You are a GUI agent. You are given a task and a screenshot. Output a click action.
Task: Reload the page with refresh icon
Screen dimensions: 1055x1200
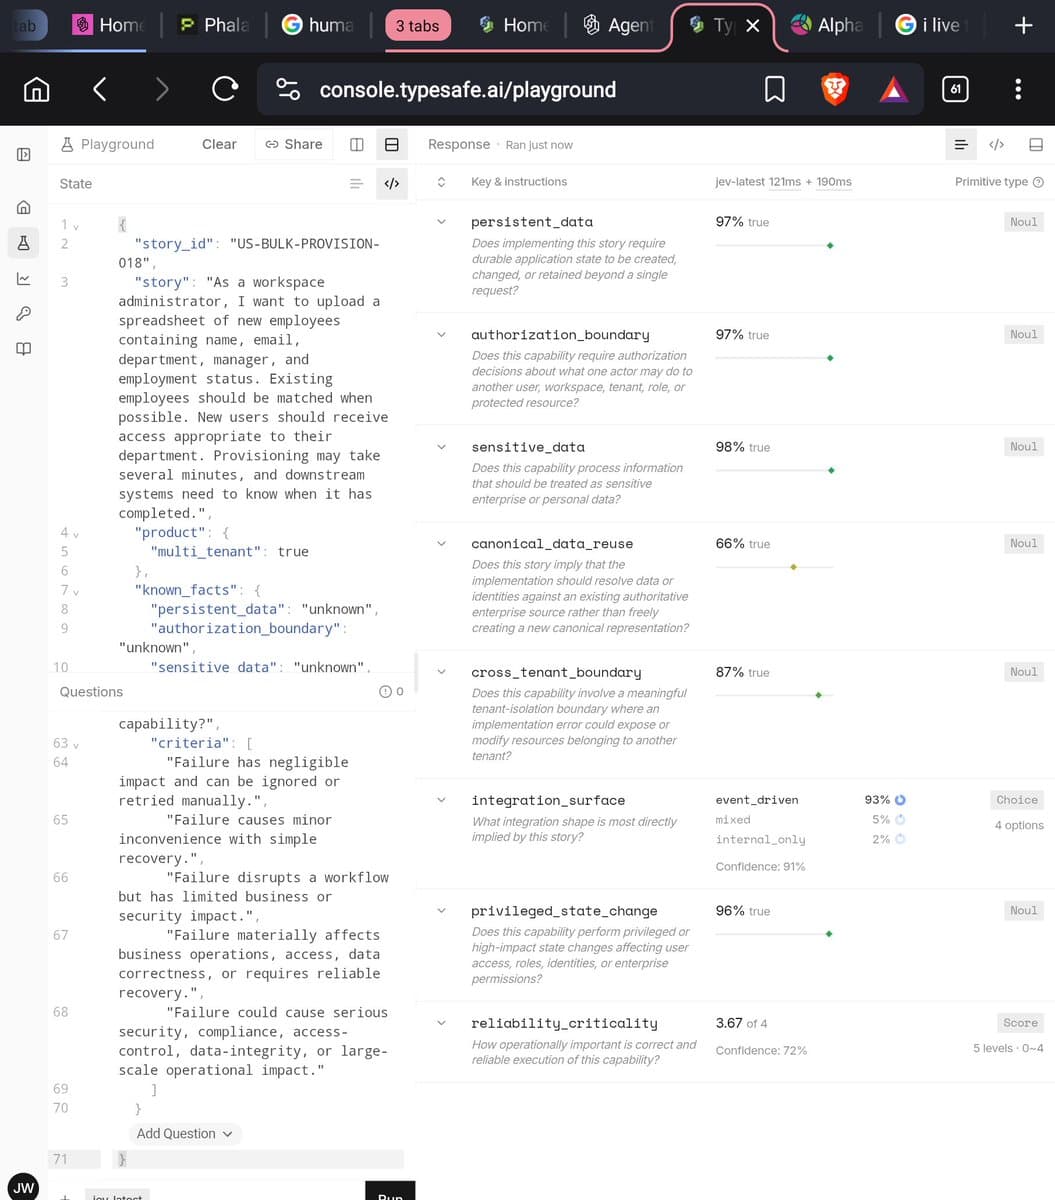(x=225, y=90)
